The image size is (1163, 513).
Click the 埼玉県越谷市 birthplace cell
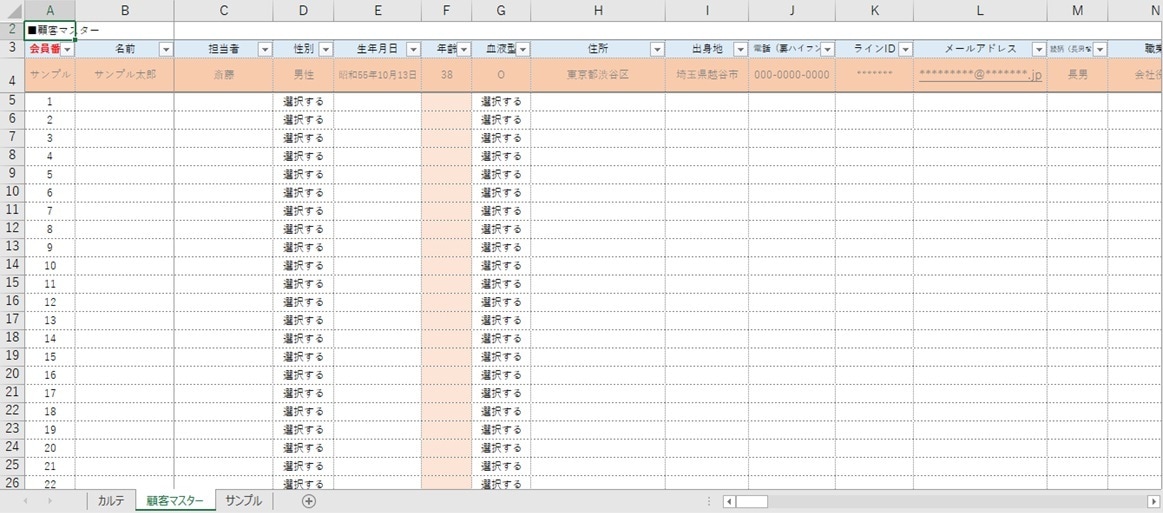pos(707,75)
